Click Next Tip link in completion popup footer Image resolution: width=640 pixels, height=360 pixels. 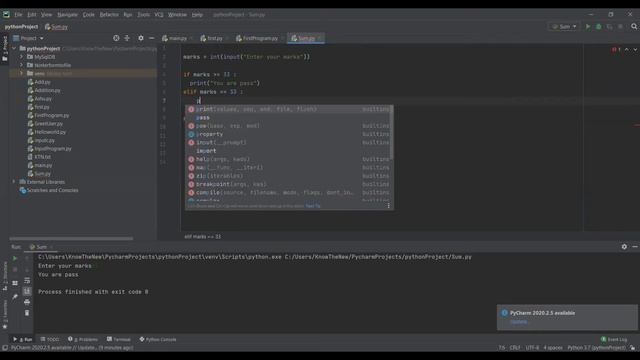click(x=313, y=206)
